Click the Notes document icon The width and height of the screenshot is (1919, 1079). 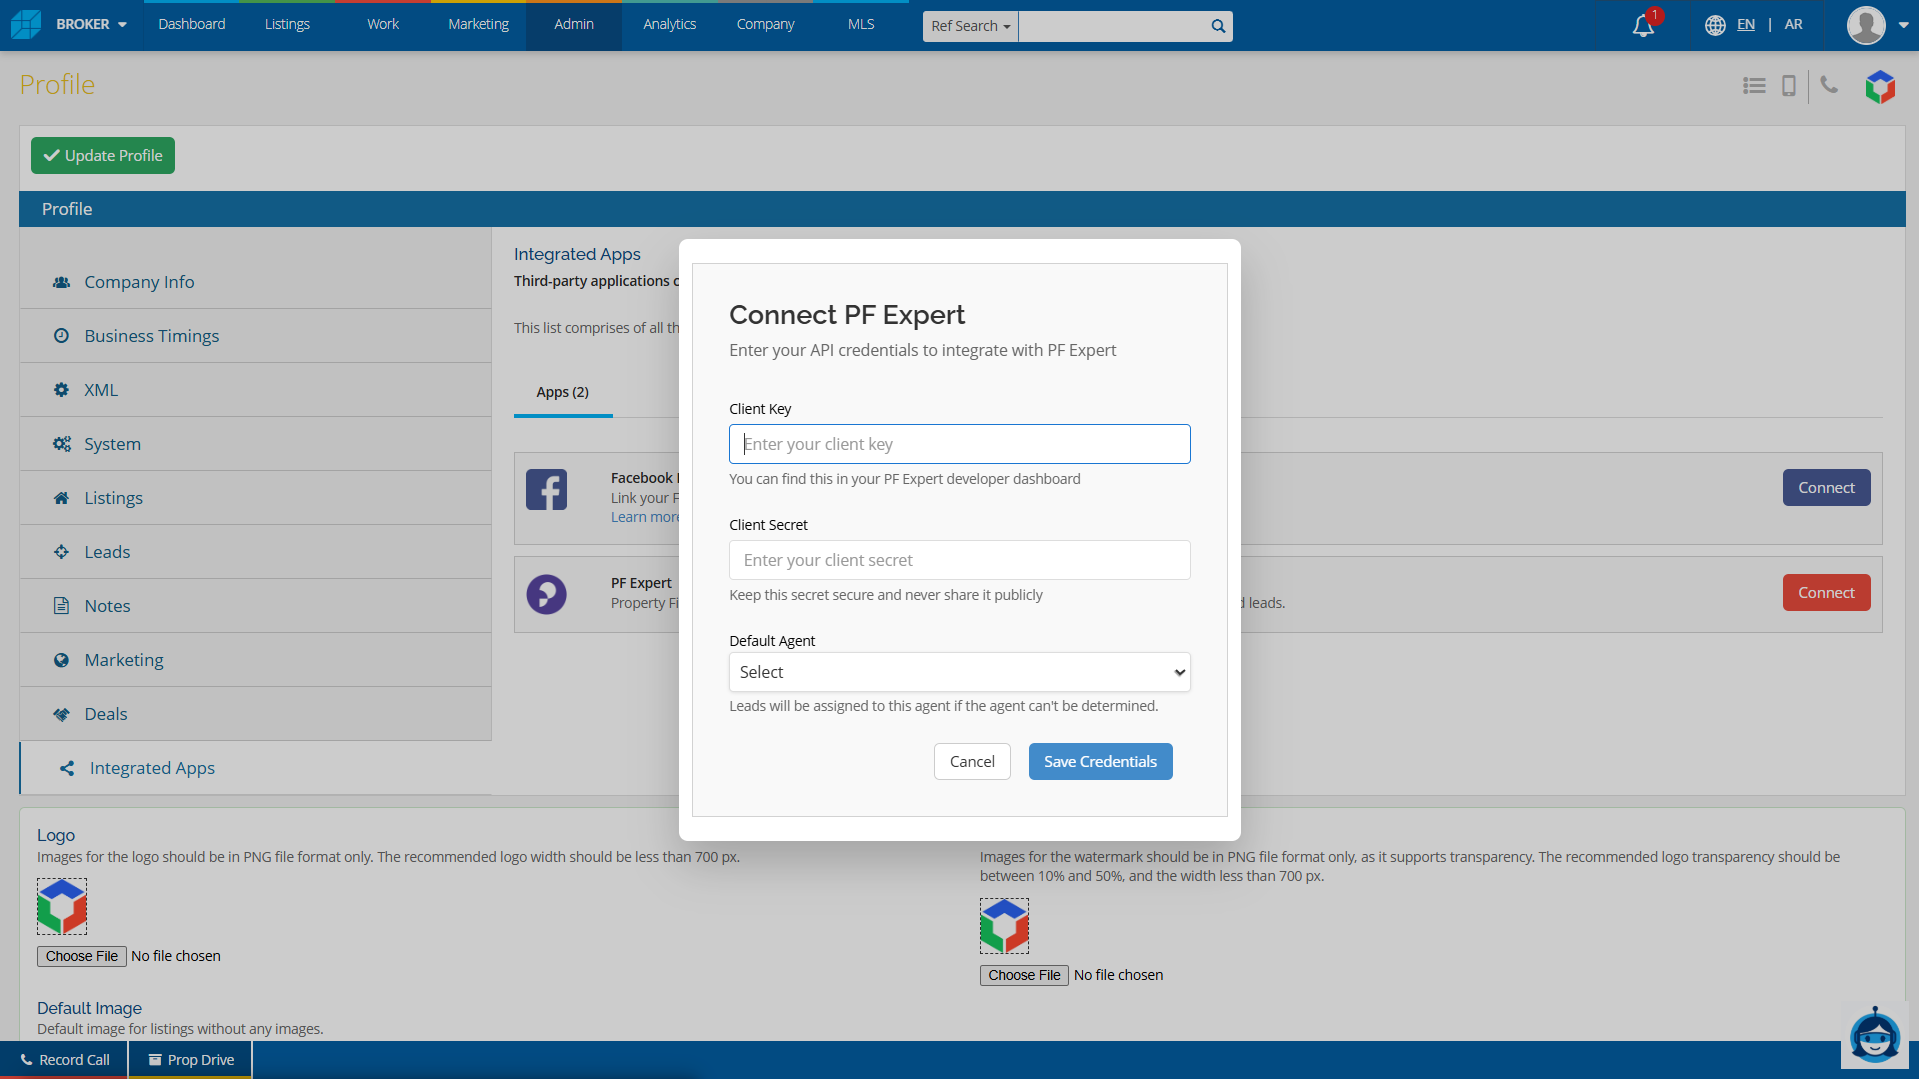pyautogui.click(x=61, y=606)
